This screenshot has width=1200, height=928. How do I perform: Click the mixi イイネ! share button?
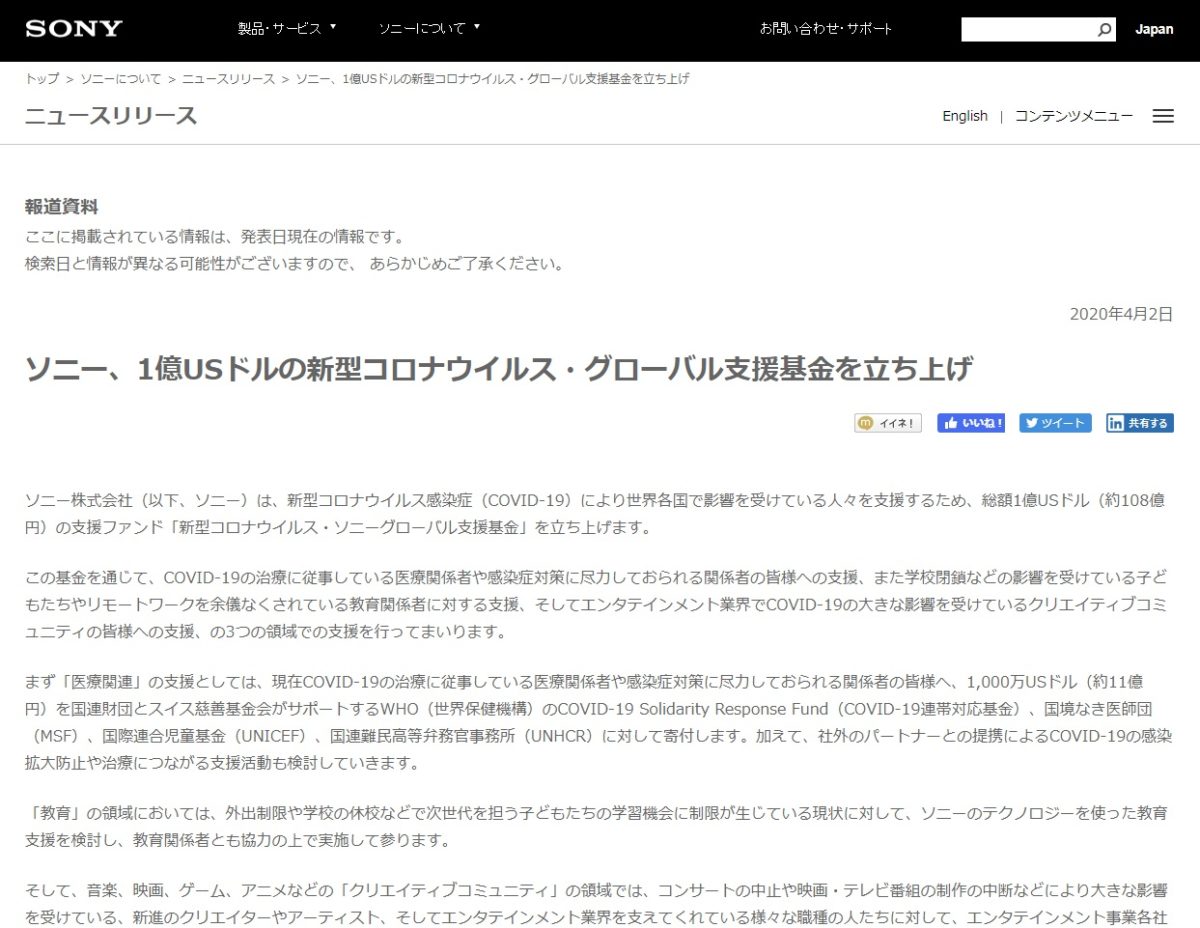tap(888, 423)
